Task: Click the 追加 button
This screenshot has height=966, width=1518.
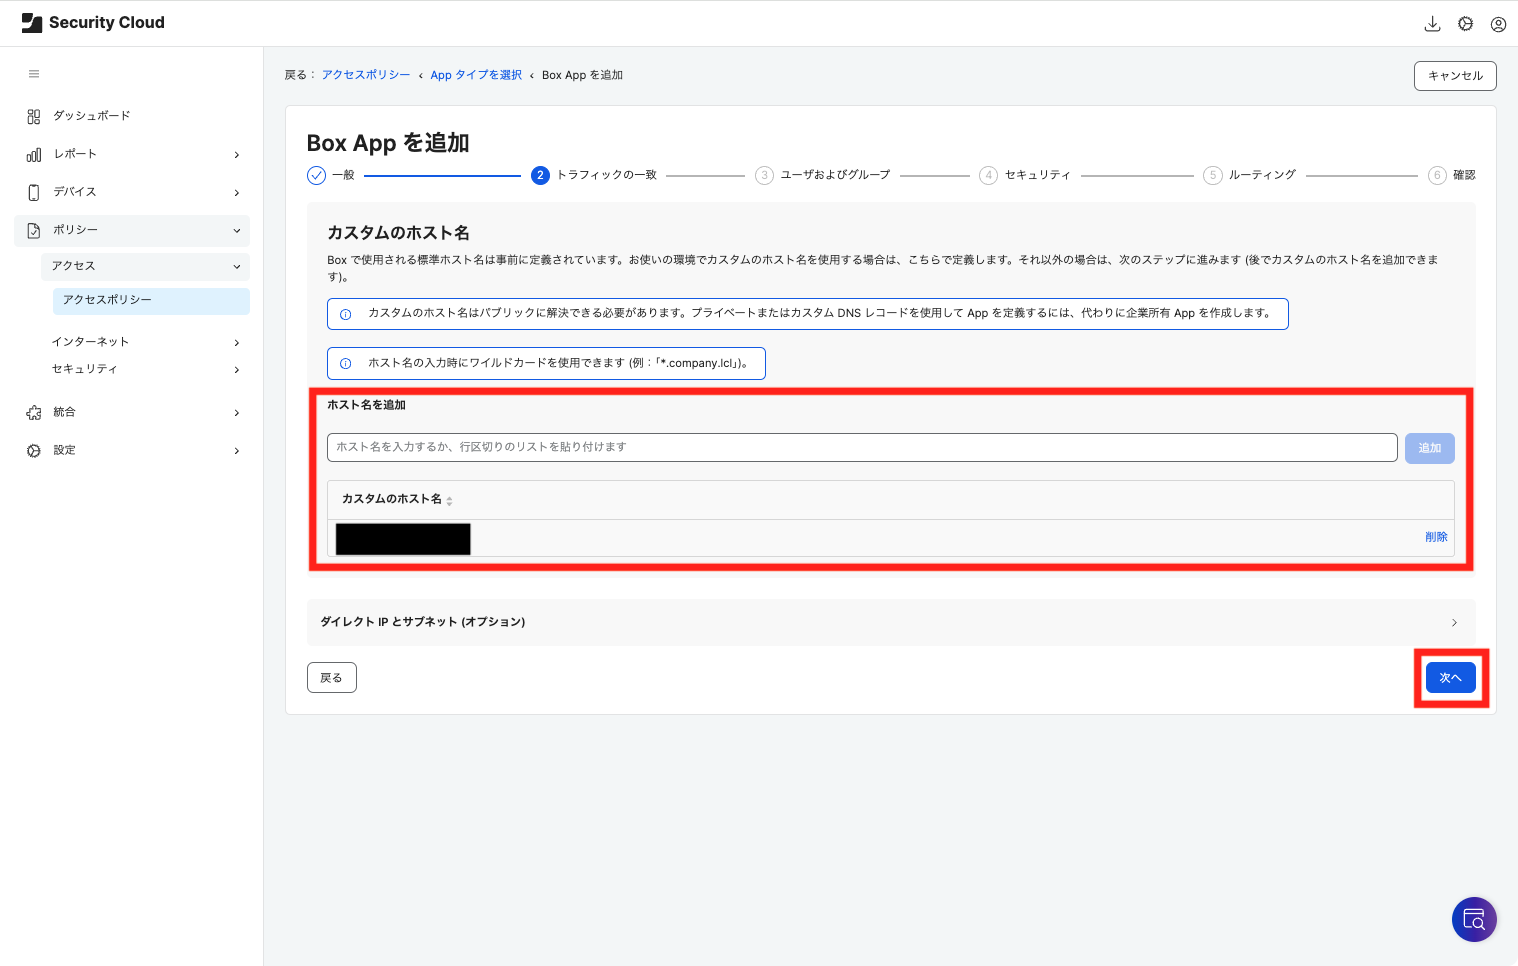Action: coord(1429,448)
